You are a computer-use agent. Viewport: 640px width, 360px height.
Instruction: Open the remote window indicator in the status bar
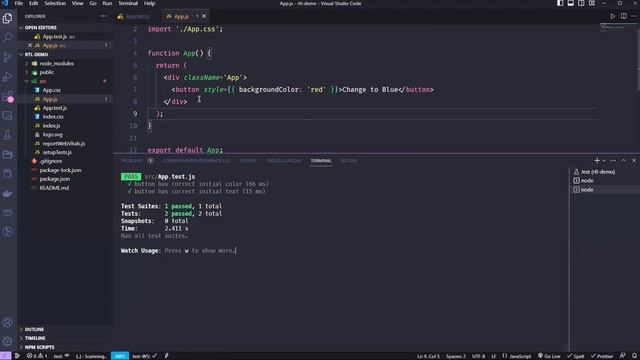pos(5,356)
